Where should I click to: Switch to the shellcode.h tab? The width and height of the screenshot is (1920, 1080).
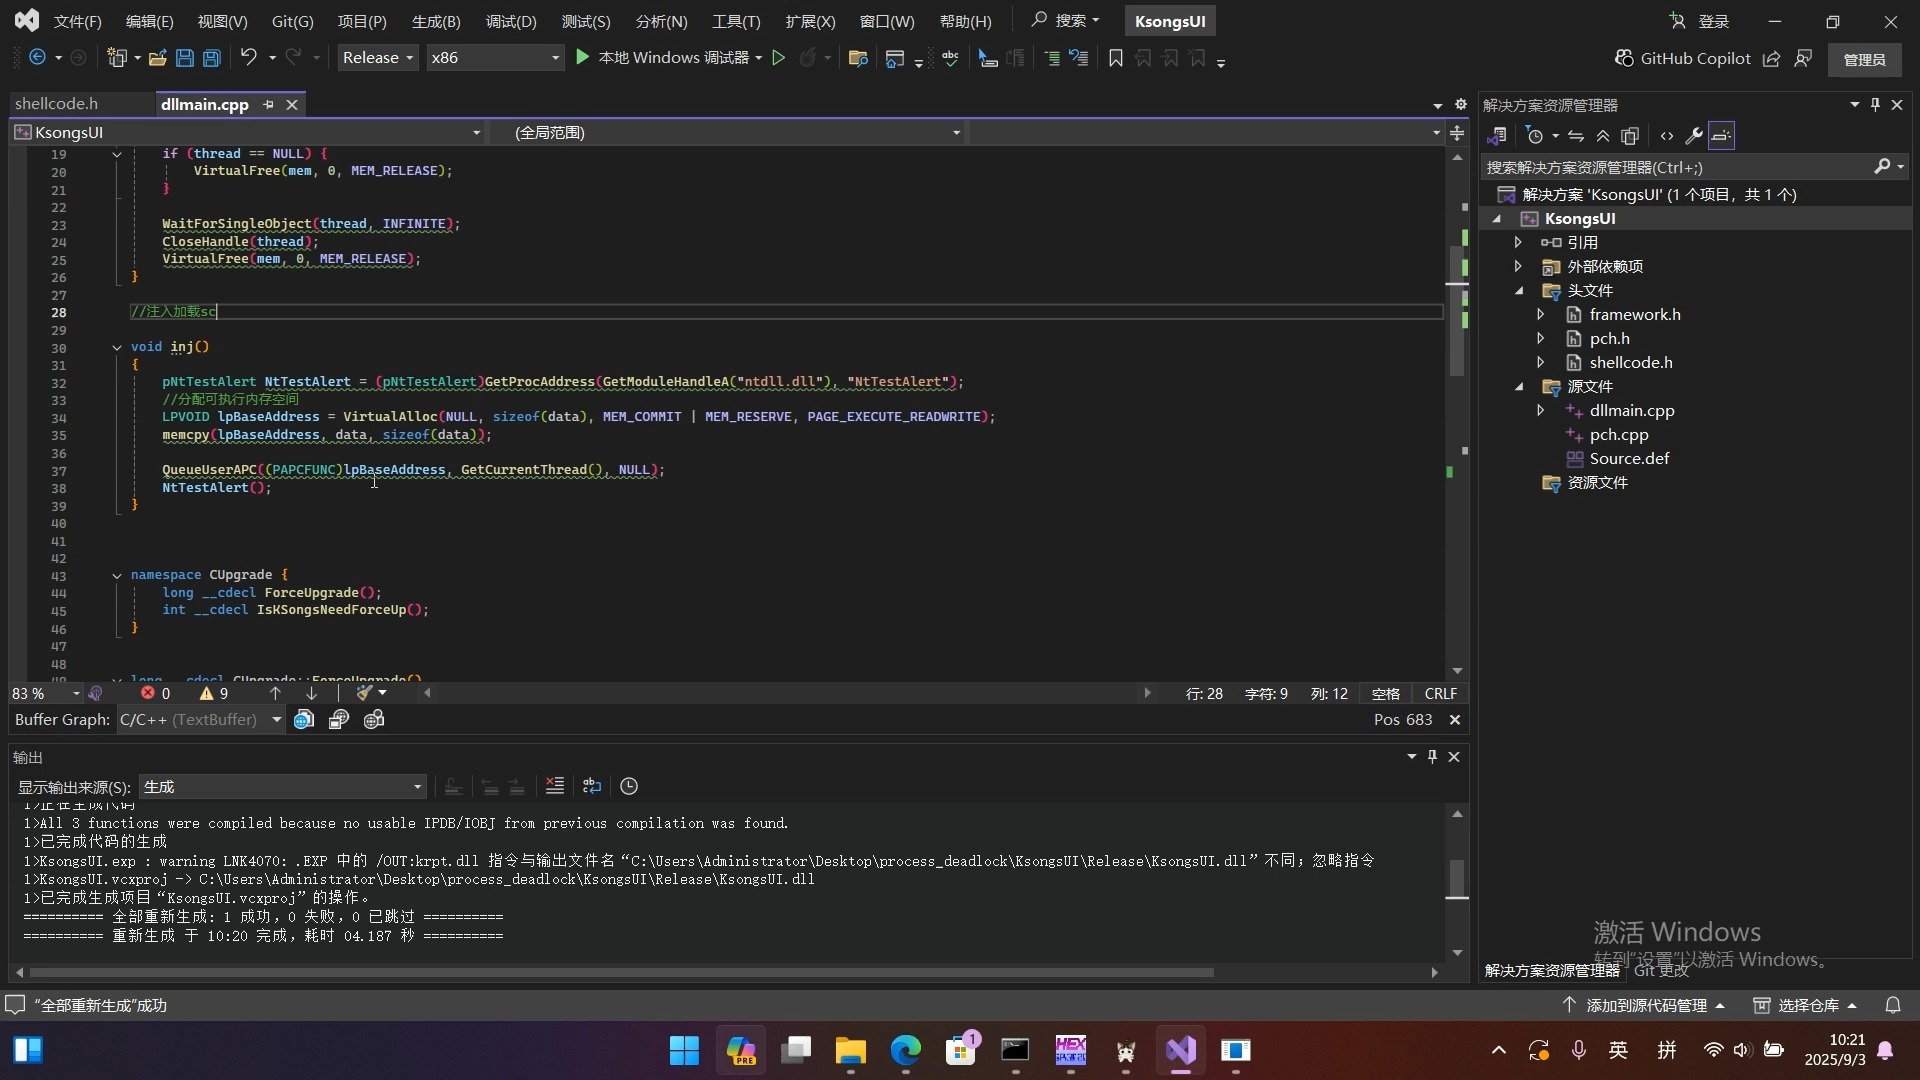57,104
